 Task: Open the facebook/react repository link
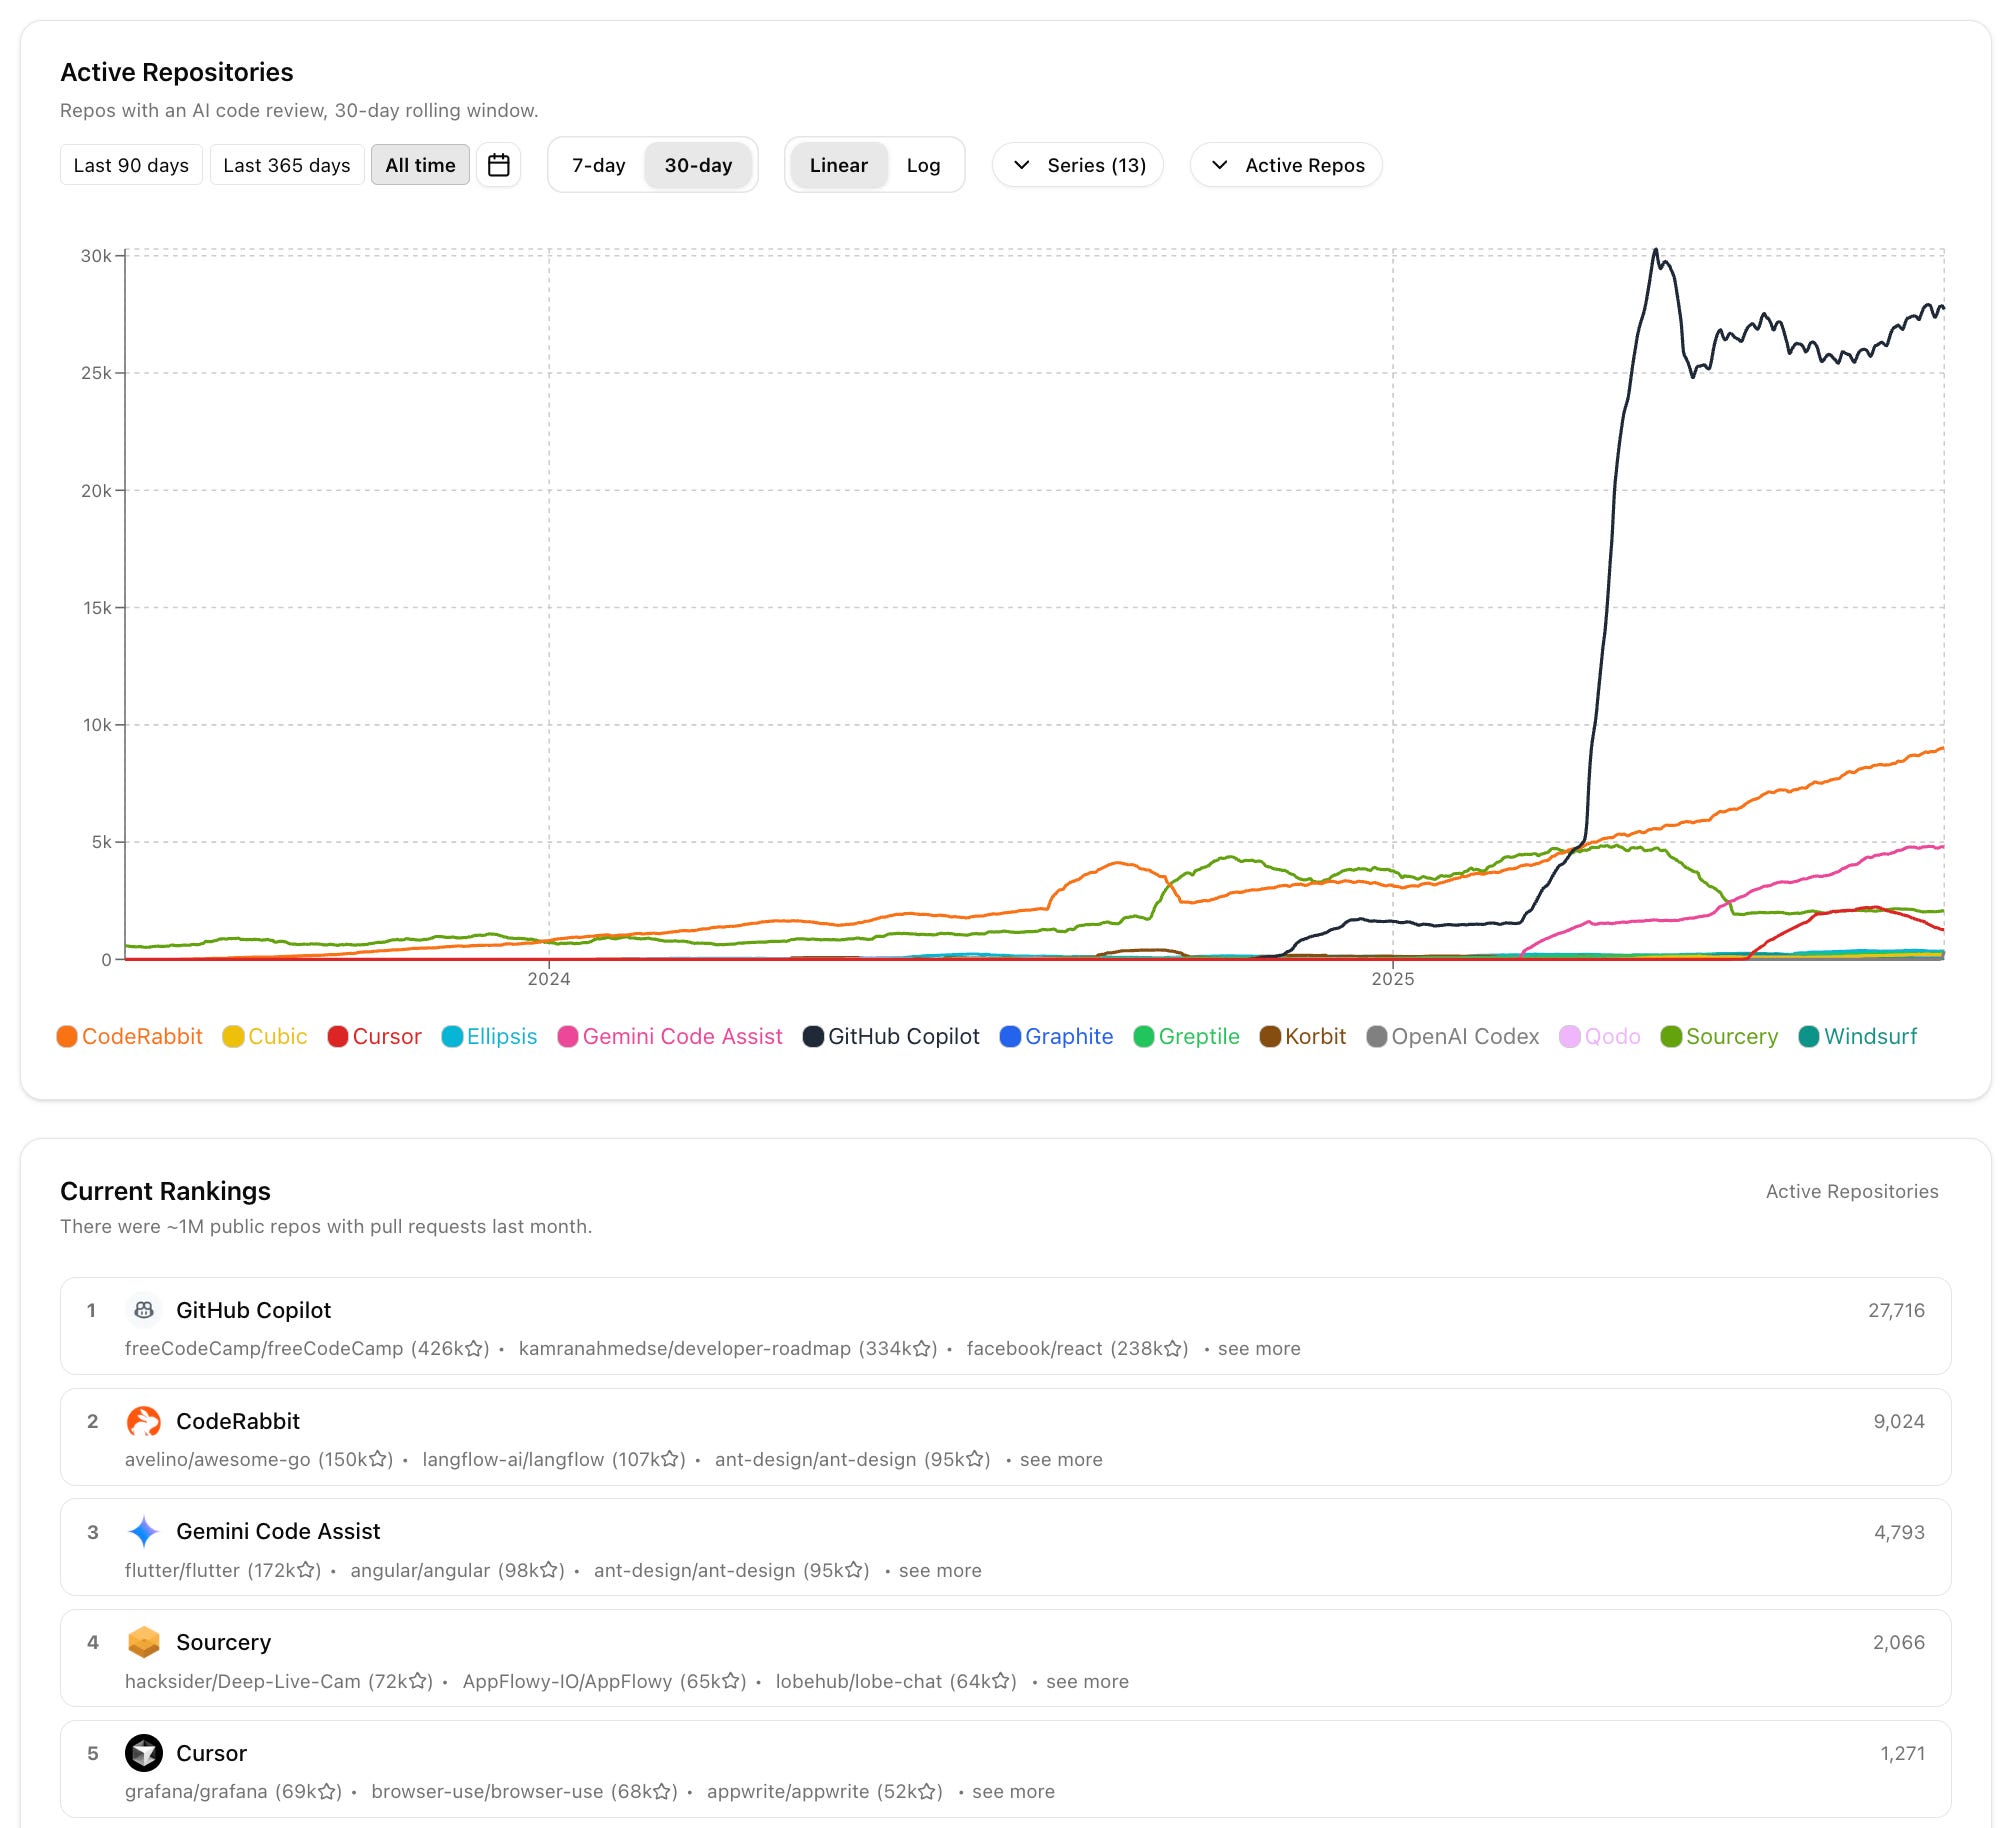1034,1348
